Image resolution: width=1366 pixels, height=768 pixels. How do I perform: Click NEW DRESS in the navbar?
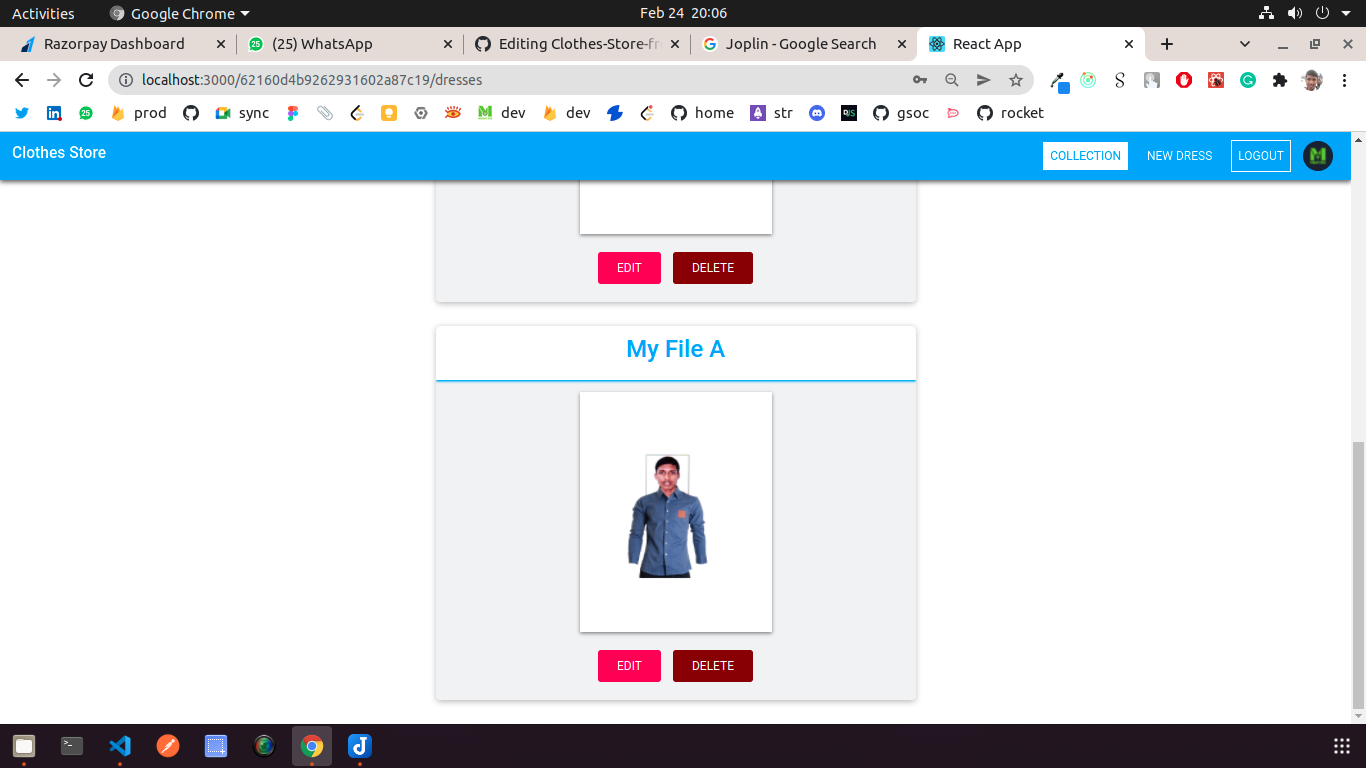point(1180,156)
